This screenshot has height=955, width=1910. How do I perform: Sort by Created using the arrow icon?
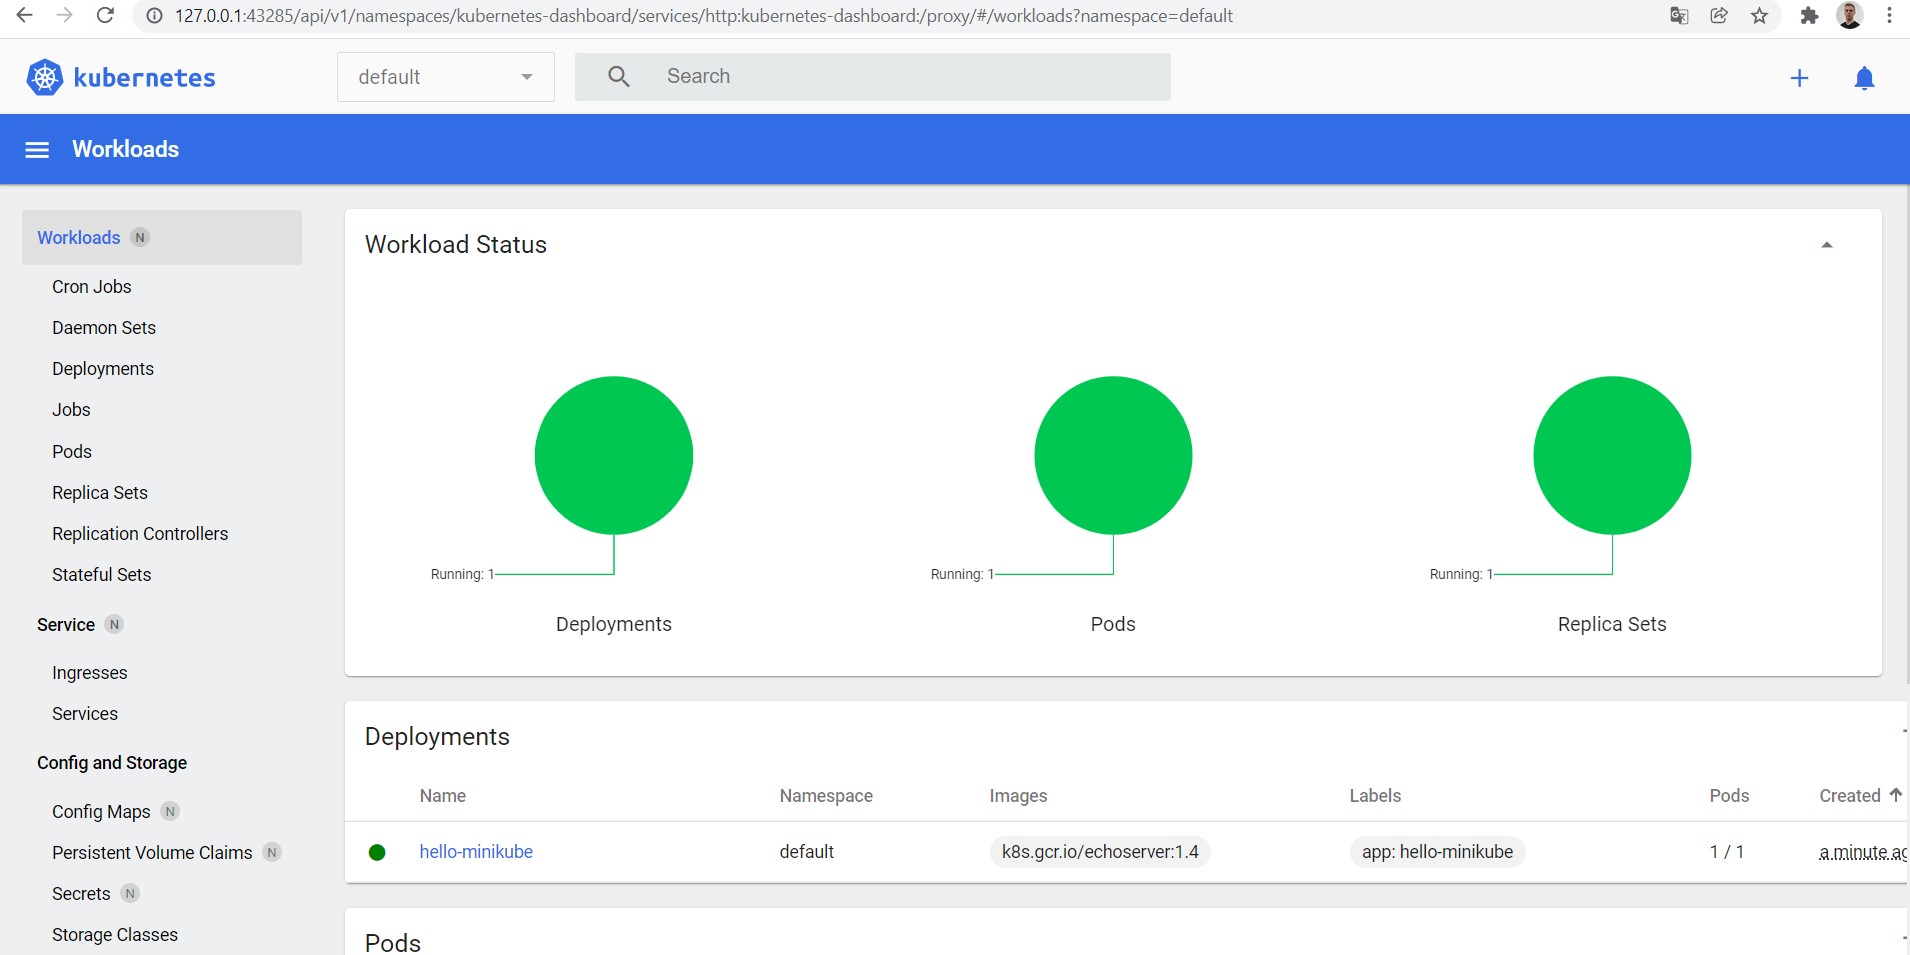1895,795
